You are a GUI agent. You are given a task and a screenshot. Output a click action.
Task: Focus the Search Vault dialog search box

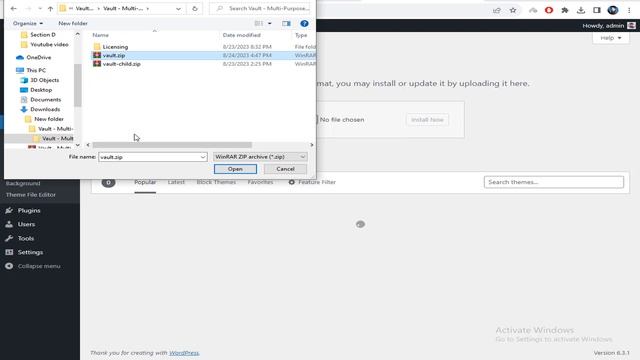click(x=260, y=9)
